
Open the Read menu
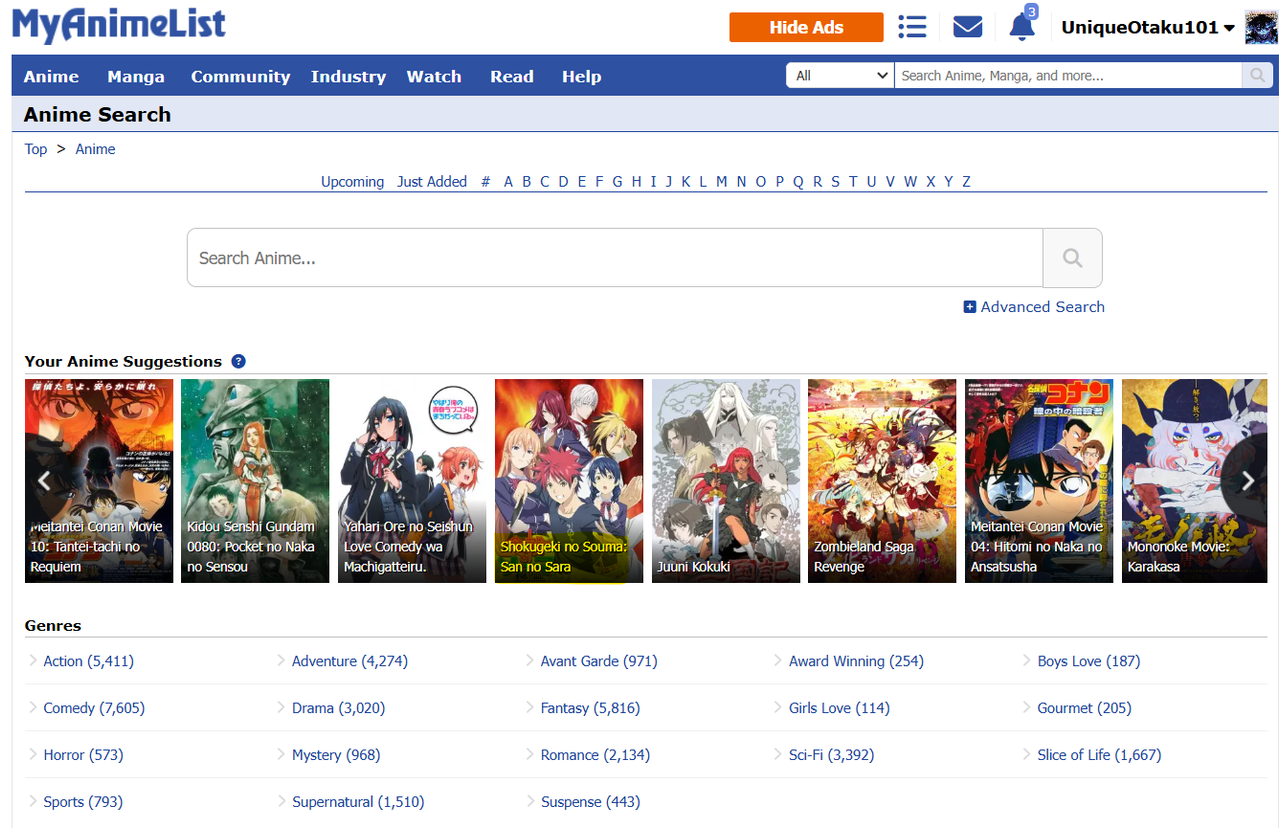pyautogui.click(x=512, y=76)
